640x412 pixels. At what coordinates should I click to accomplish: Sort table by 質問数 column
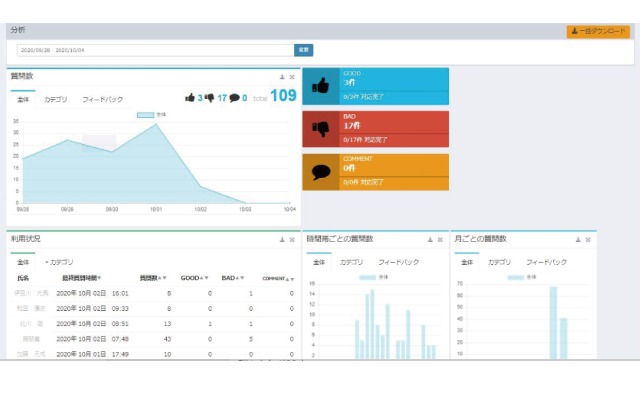coord(153,278)
